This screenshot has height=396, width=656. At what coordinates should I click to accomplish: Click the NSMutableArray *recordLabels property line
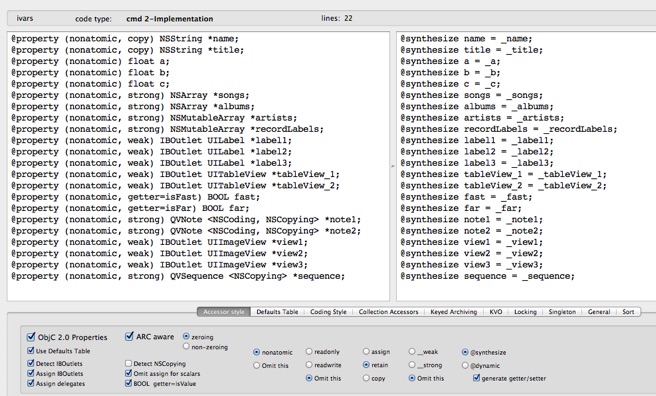tap(167, 129)
